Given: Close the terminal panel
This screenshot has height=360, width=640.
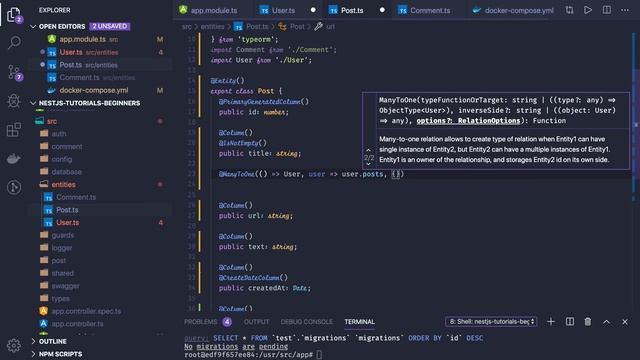Looking at the screenshot, I should 624,322.
